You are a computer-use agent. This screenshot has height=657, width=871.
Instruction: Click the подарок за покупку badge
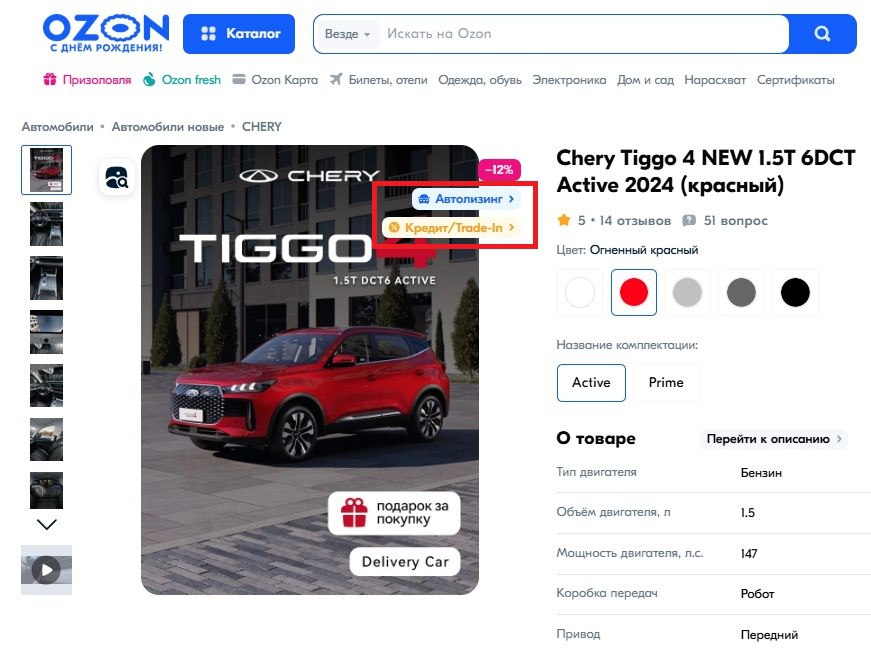point(394,513)
